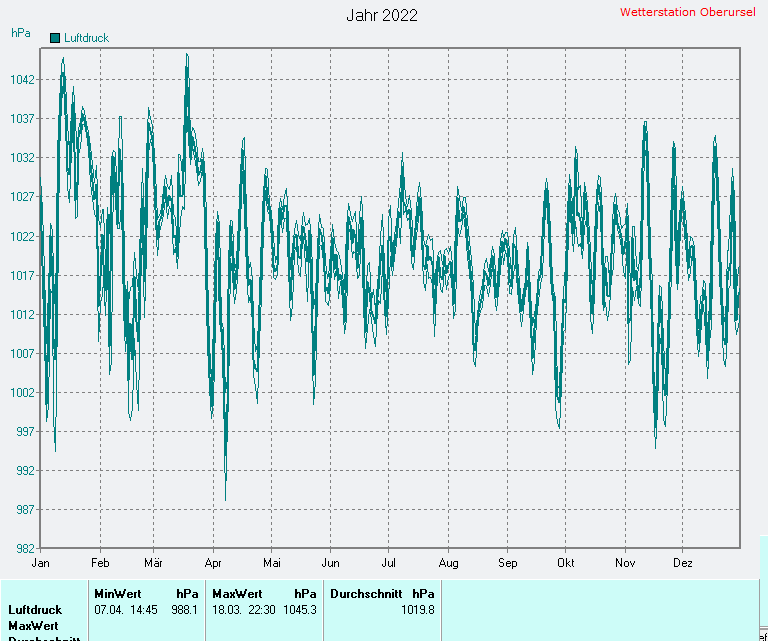Click the 992 y-axis value
The width and height of the screenshot is (768, 641).
tap(26, 471)
